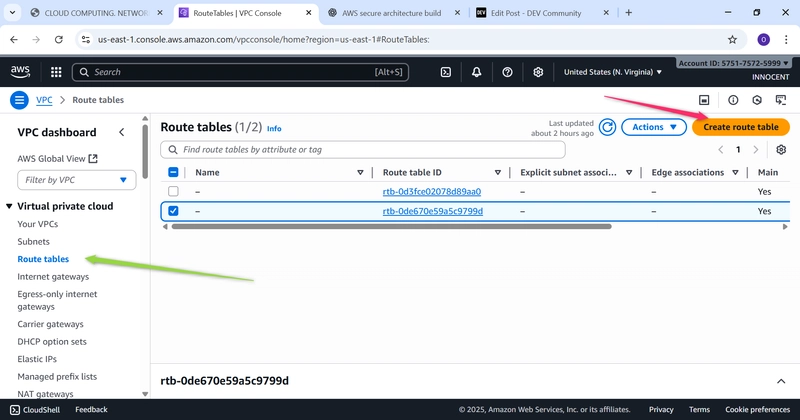Expand the rtb-0de670e59a5c9799d details panel
Viewport: 800px width, 420px height.
coord(781,381)
